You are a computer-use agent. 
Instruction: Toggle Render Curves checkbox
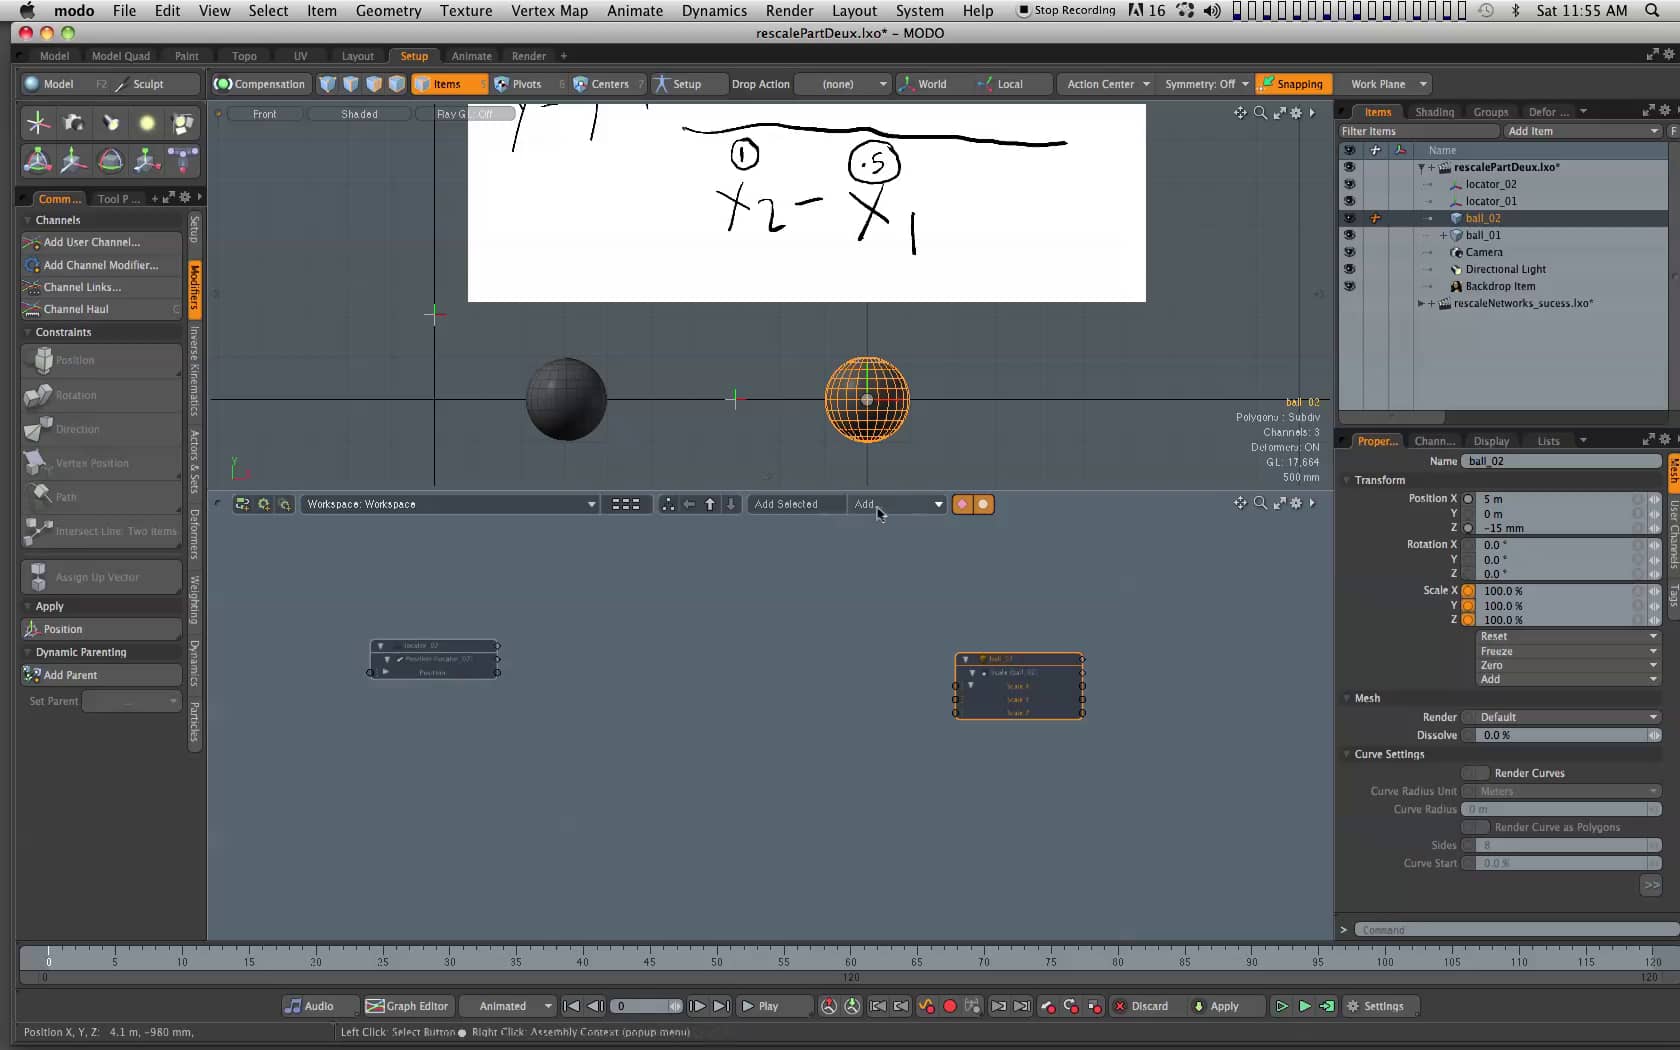click(x=1475, y=773)
